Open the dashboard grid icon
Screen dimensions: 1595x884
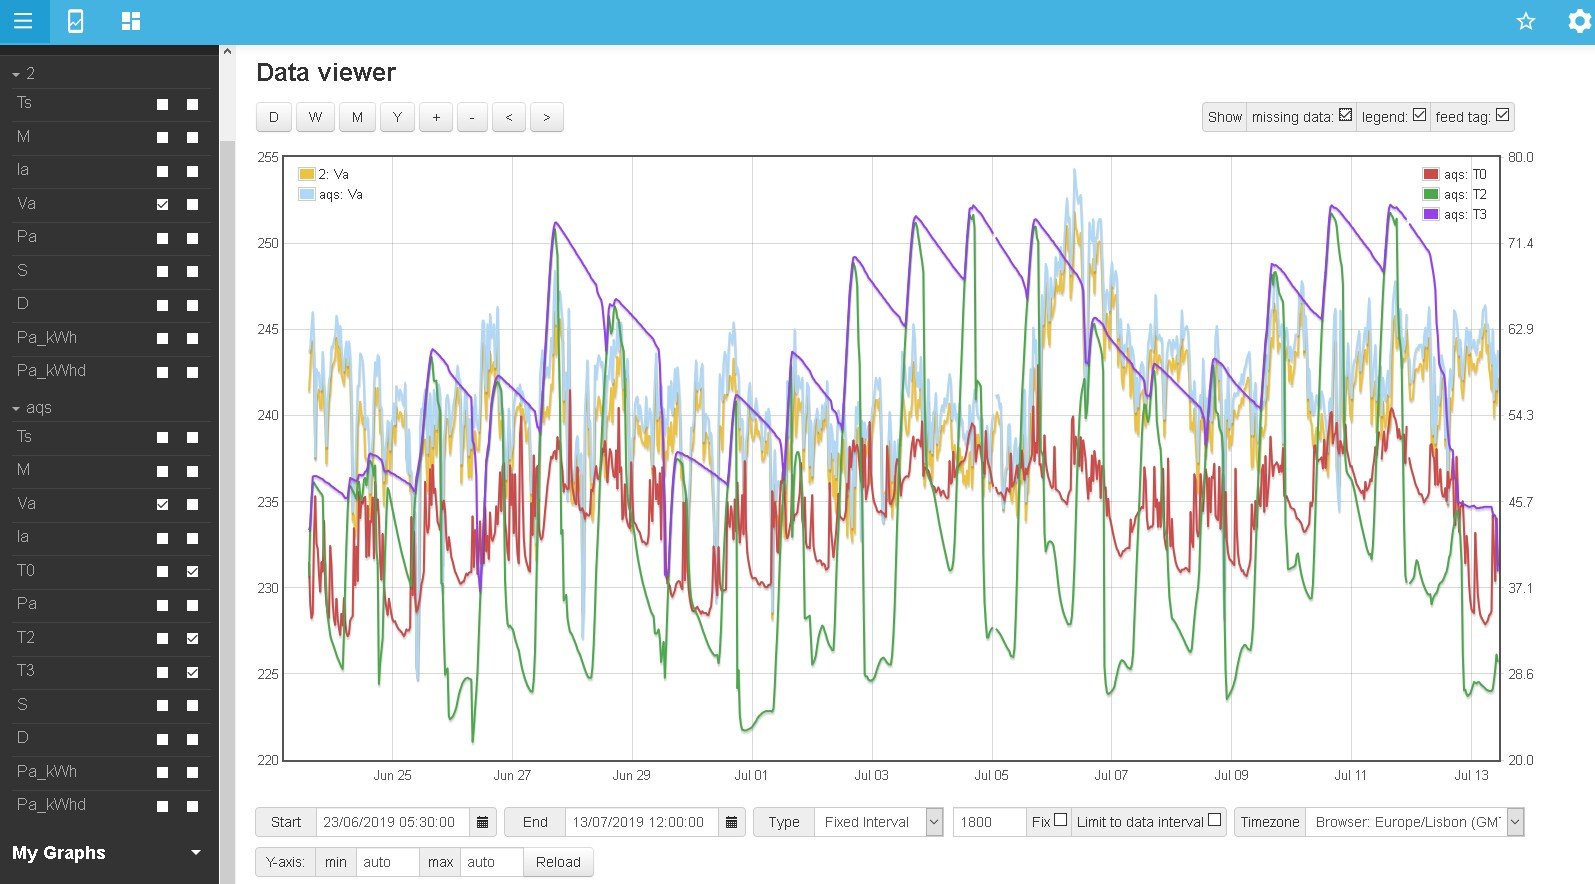tap(131, 21)
